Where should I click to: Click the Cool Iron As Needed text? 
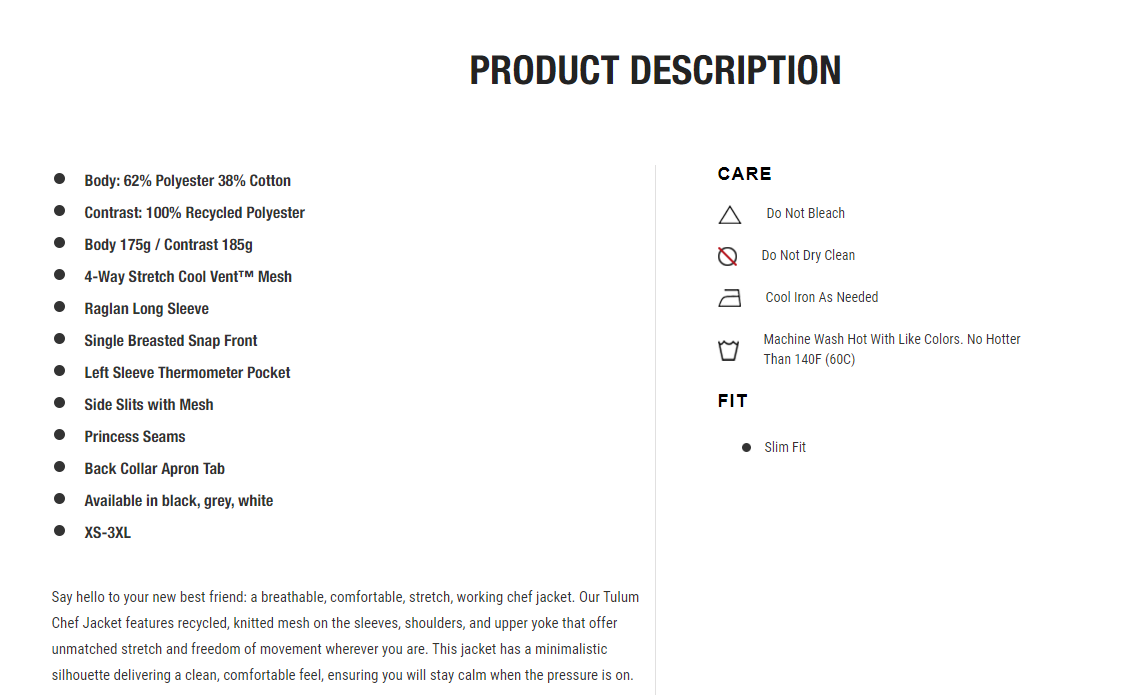coord(822,297)
